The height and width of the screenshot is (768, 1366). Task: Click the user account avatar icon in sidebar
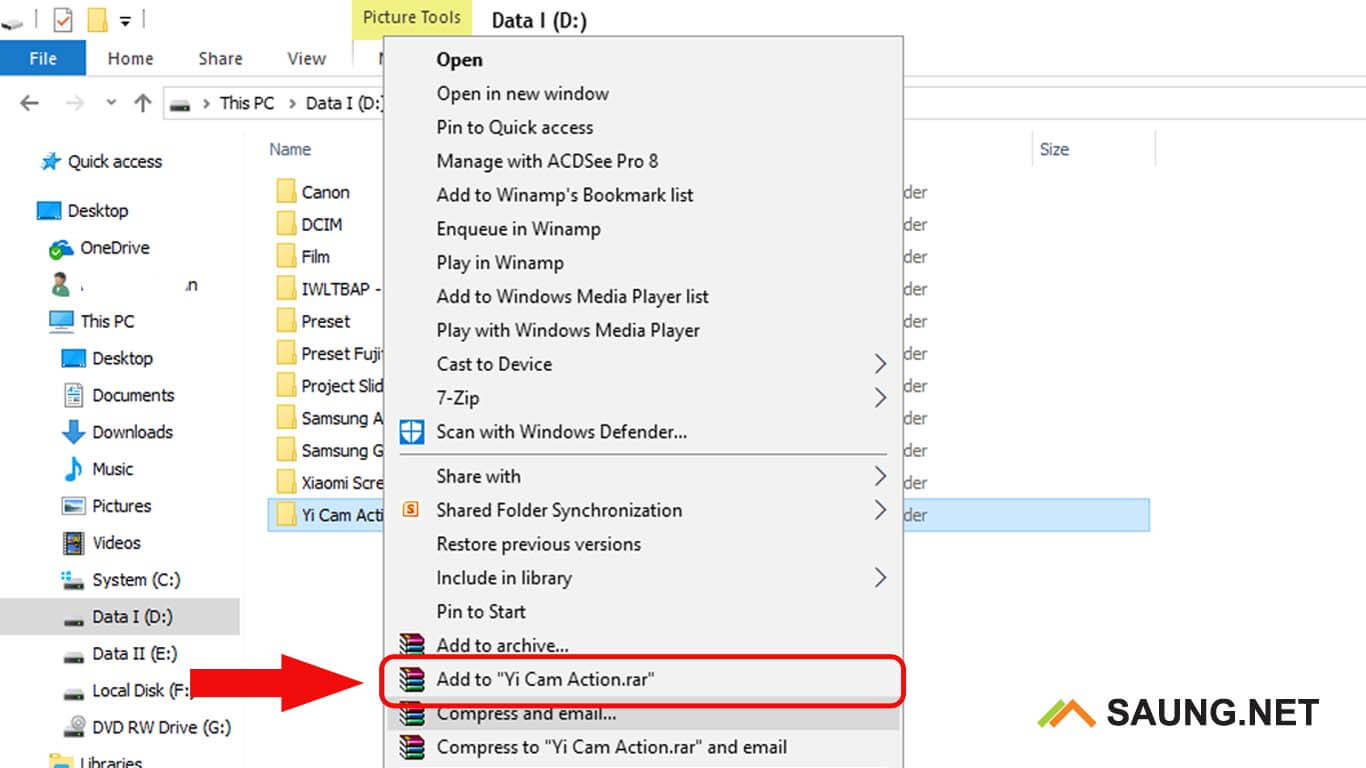click(61, 285)
